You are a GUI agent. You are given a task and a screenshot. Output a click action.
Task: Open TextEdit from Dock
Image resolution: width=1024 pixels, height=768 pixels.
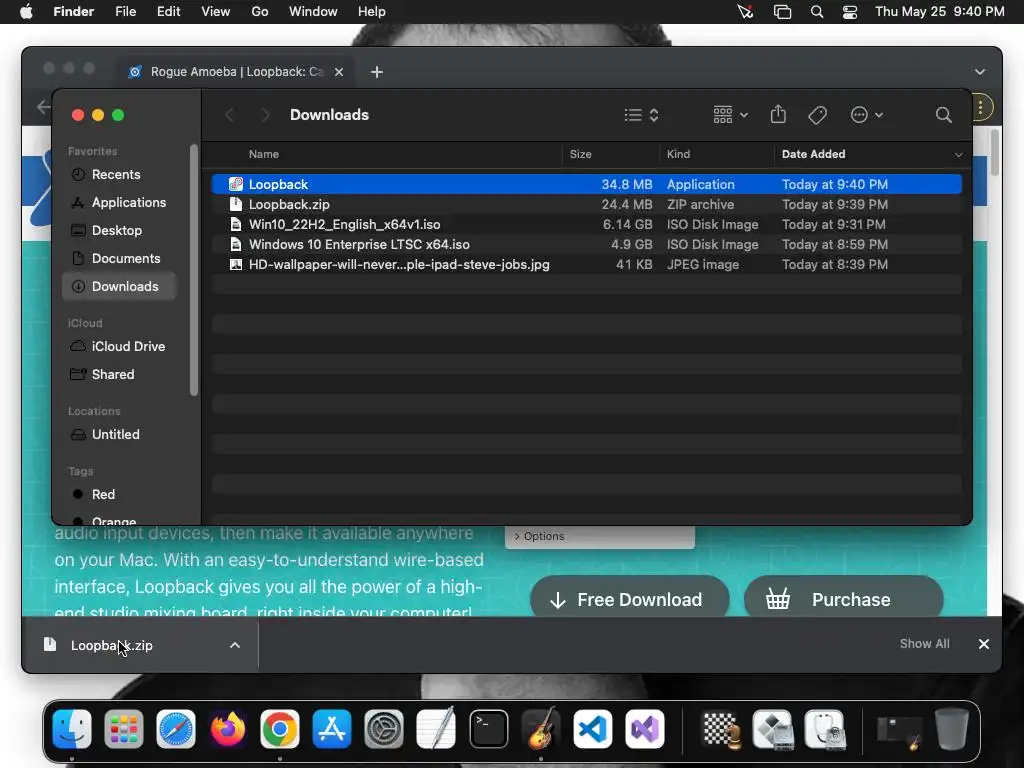[x=436, y=729]
